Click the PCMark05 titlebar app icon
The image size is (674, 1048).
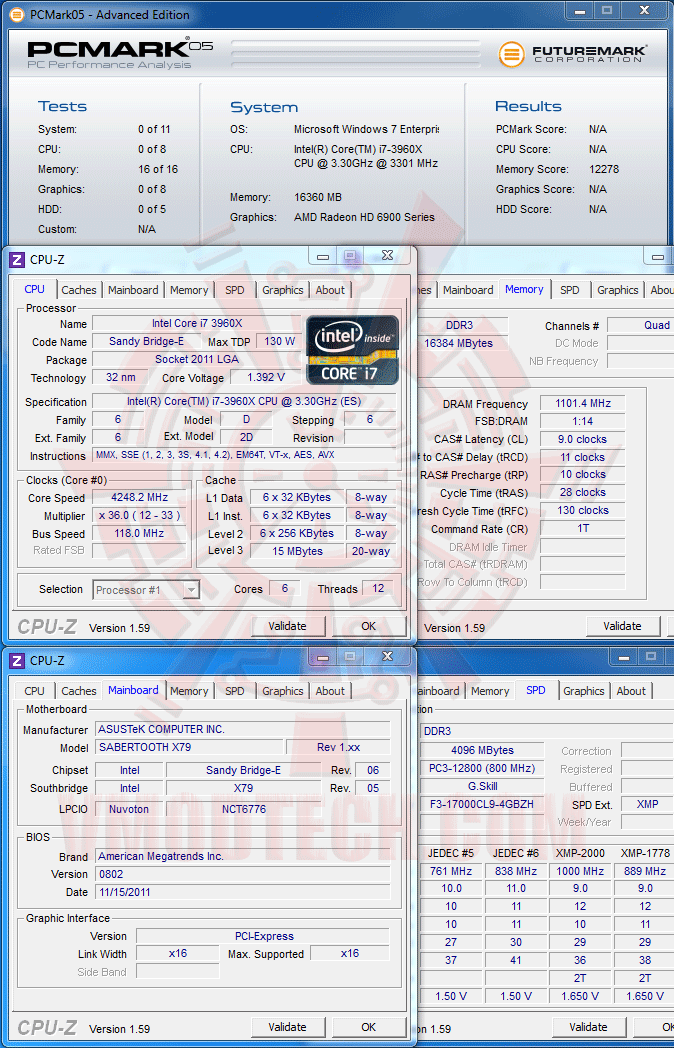[x=17, y=14]
